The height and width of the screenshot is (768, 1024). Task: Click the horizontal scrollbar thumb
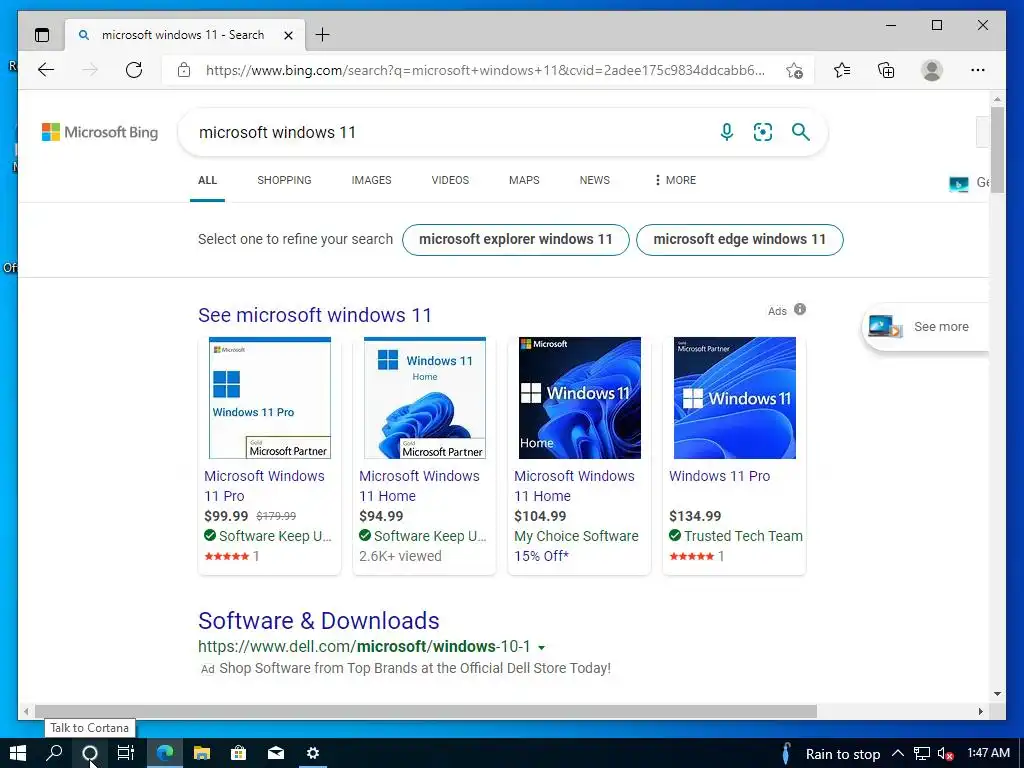[426, 711]
